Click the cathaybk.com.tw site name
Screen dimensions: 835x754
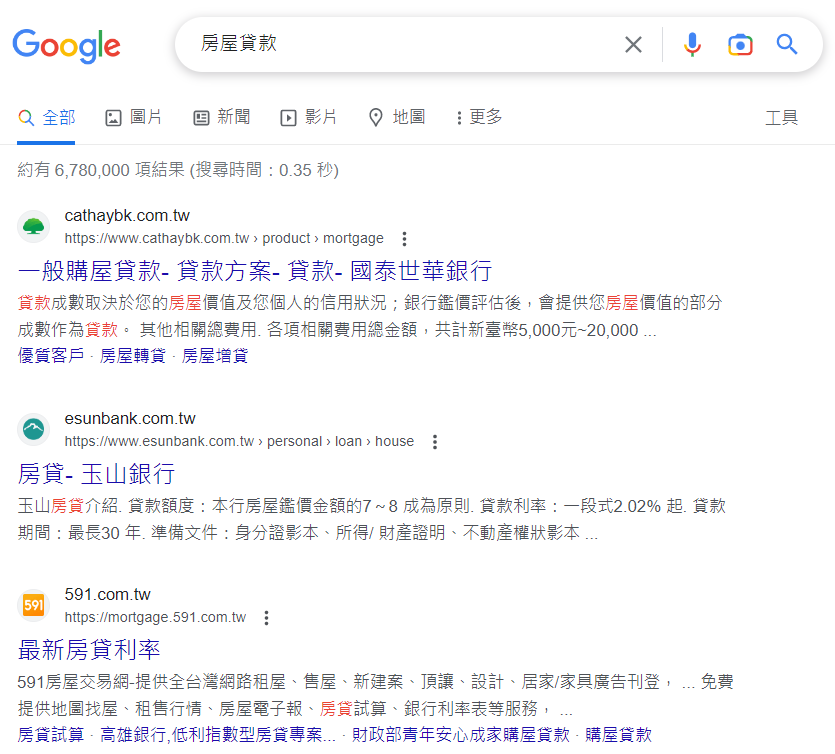click(127, 216)
